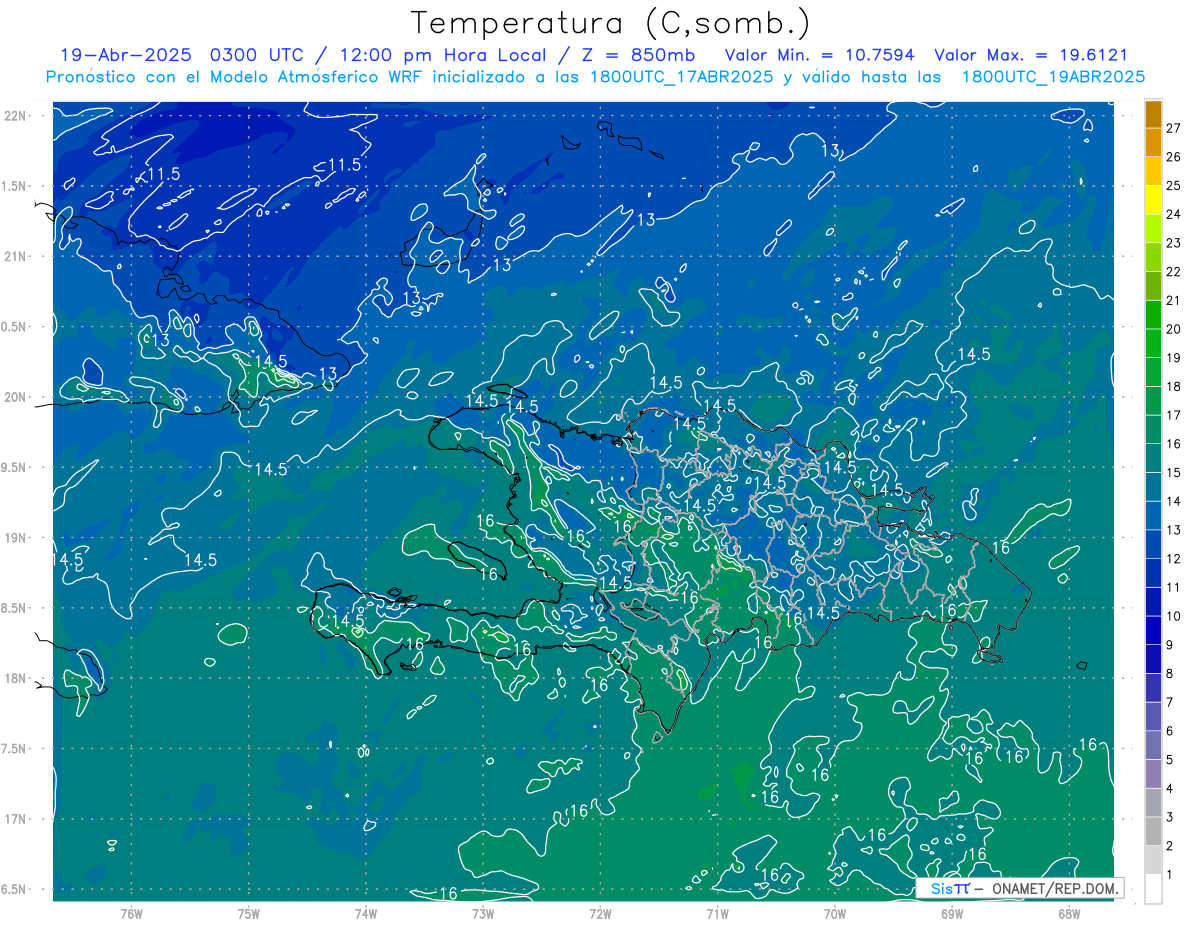The height and width of the screenshot is (927, 1200).
Task: Click the topmost brown swatch above 27
Action: tap(1153, 114)
